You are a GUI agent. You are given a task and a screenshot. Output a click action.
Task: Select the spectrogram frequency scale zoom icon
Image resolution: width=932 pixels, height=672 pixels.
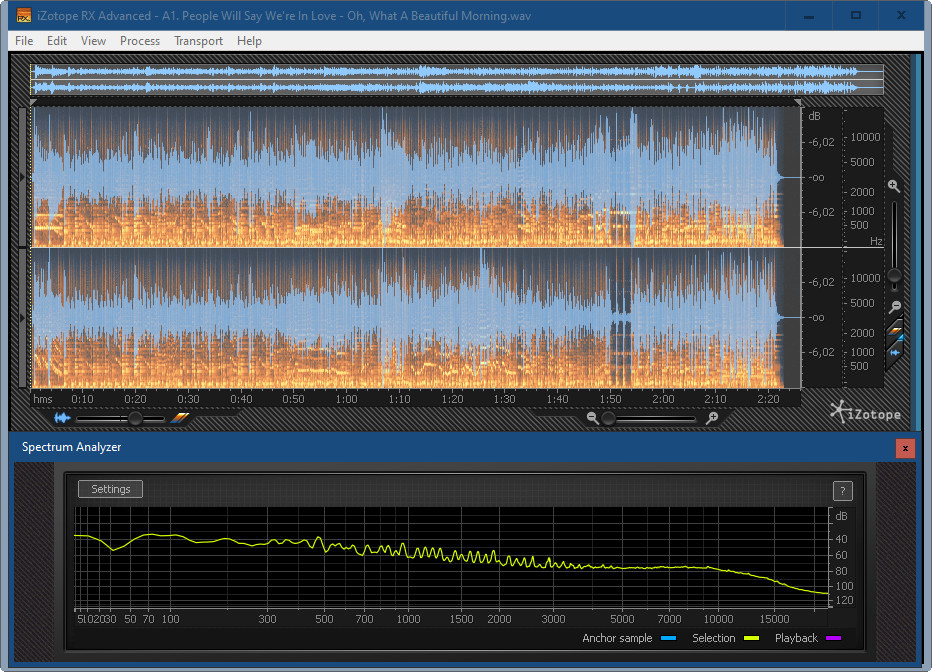tap(895, 330)
